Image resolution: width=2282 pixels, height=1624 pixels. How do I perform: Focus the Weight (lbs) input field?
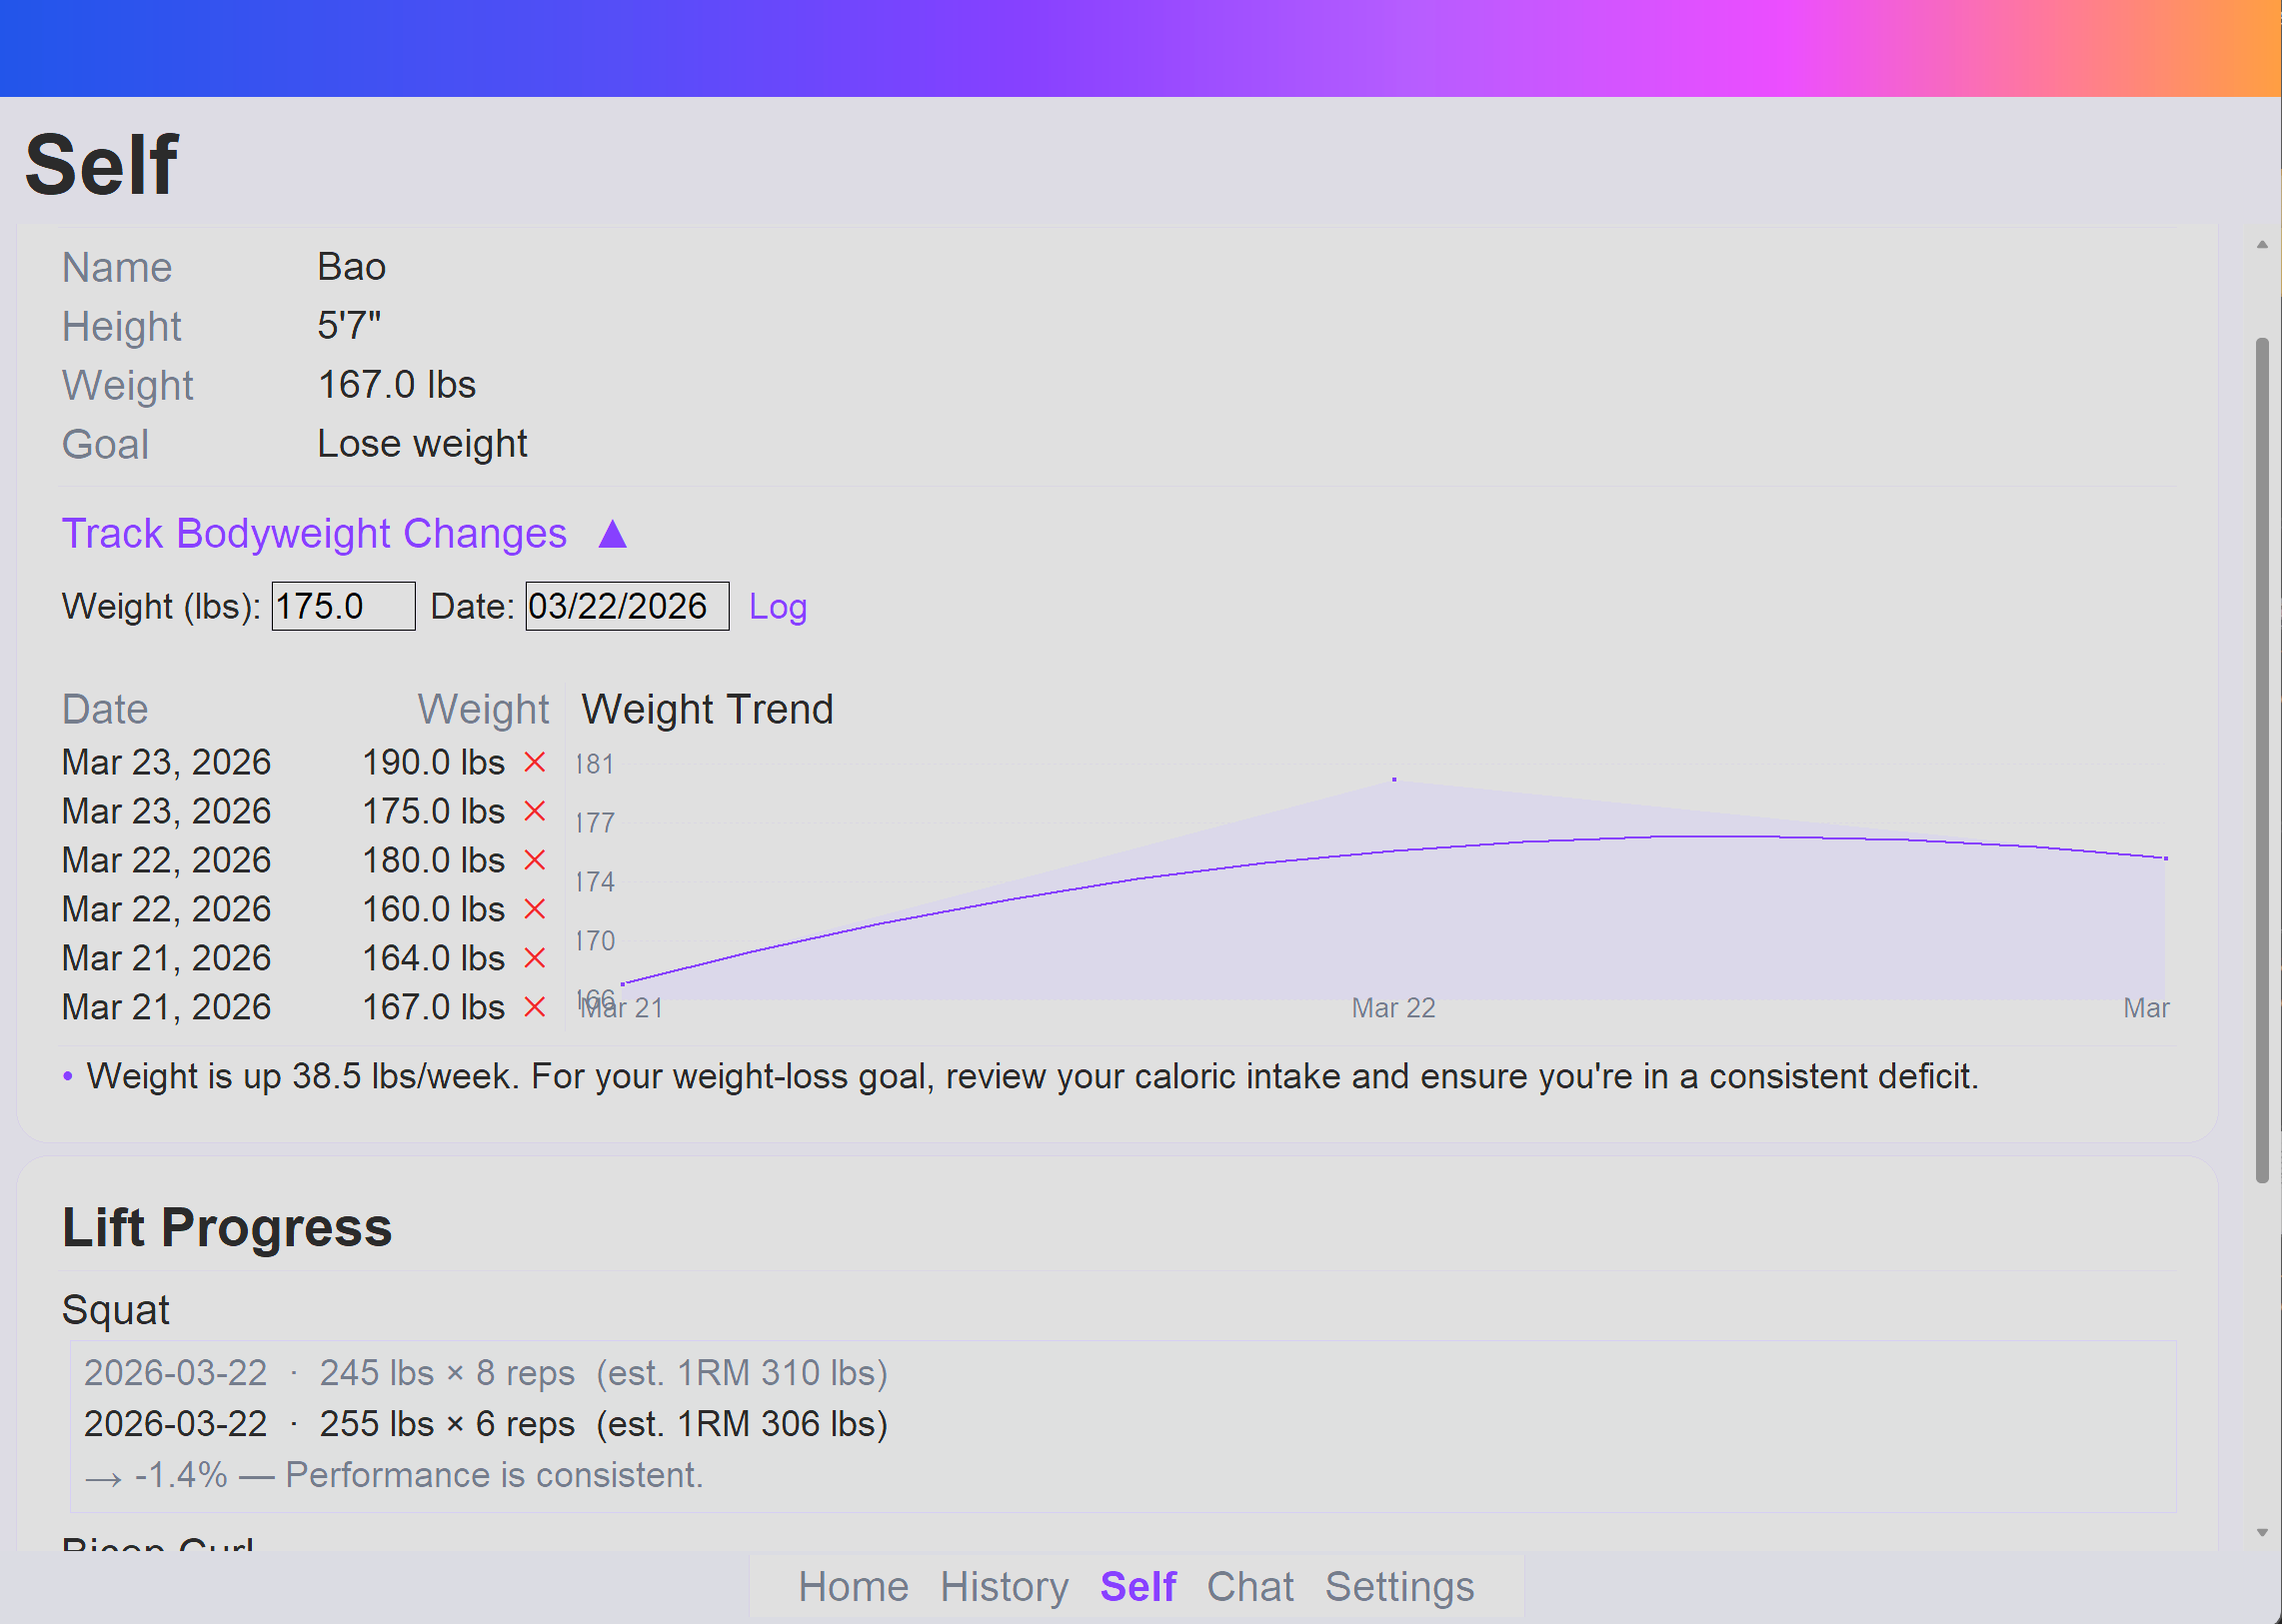click(343, 606)
